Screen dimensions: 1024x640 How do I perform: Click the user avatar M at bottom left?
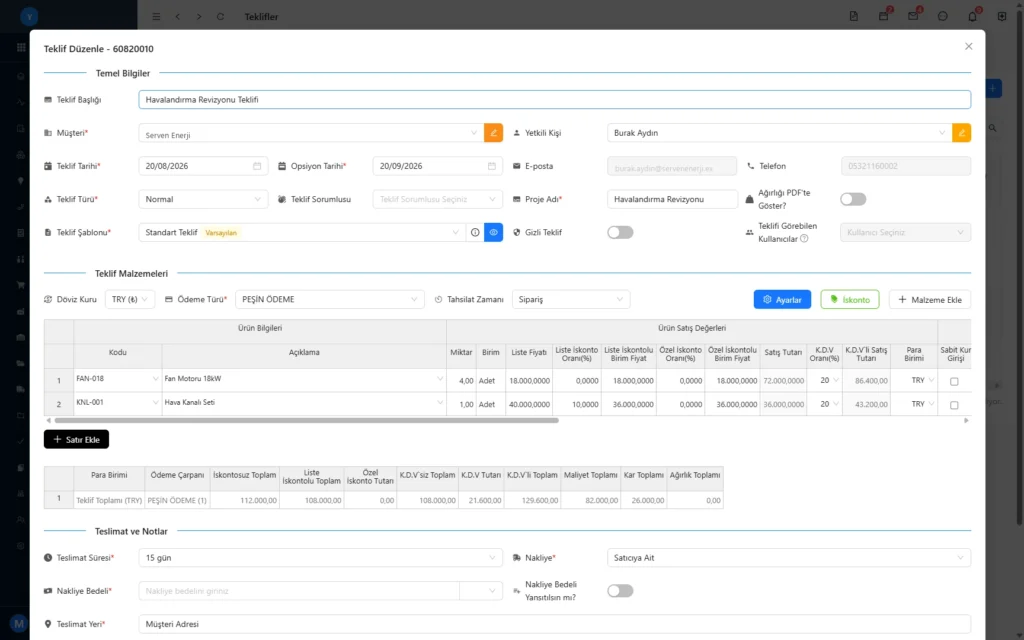tap(18, 624)
